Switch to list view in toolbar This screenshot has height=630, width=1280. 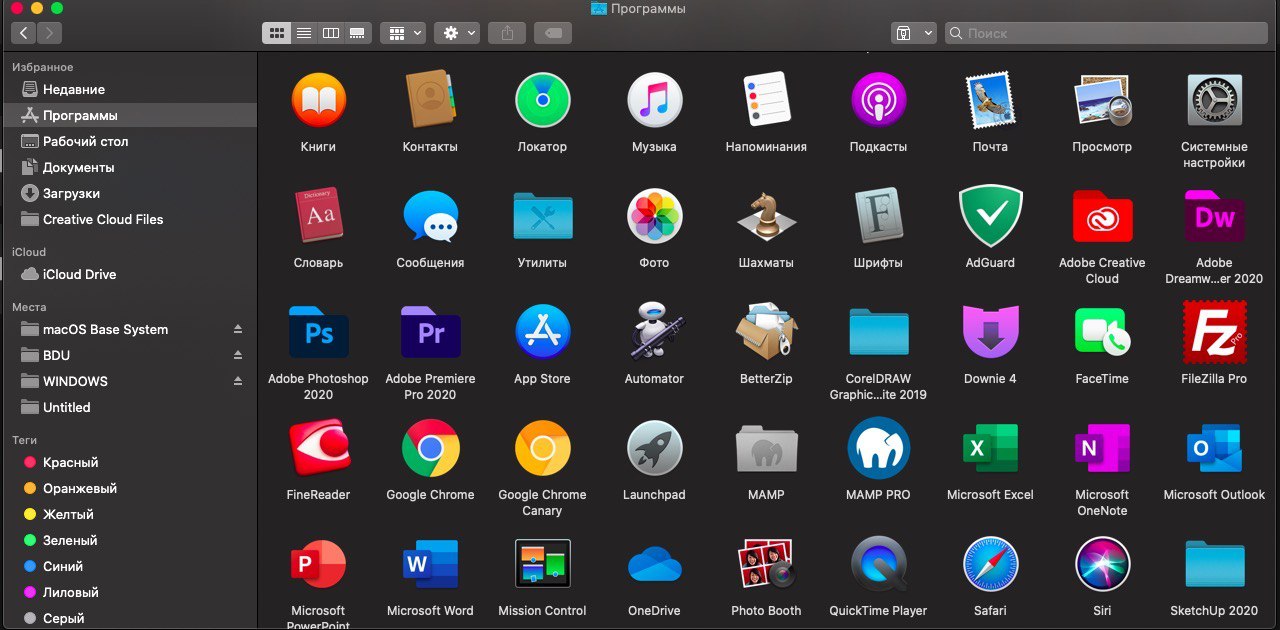(x=304, y=33)
